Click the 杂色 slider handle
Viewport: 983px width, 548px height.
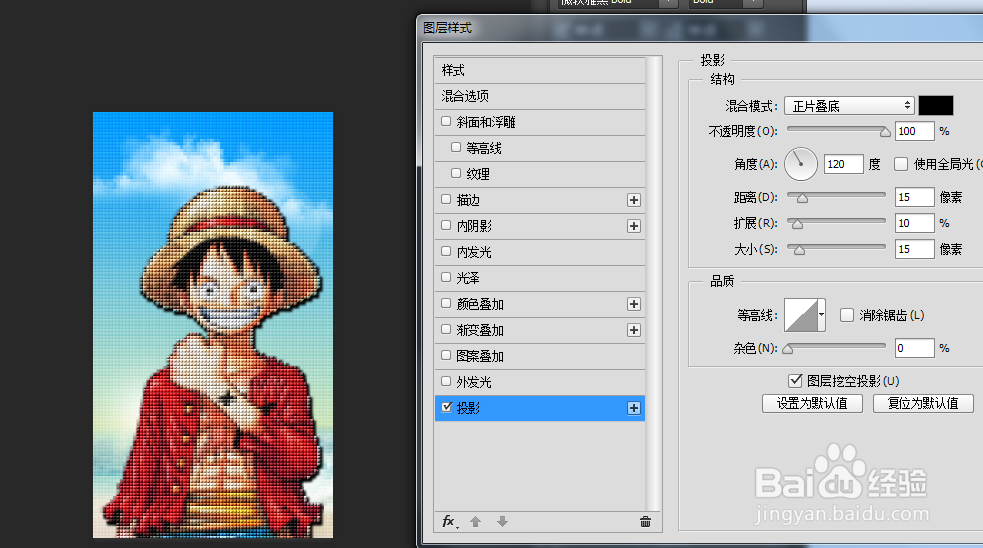click(x=788, y=349)
